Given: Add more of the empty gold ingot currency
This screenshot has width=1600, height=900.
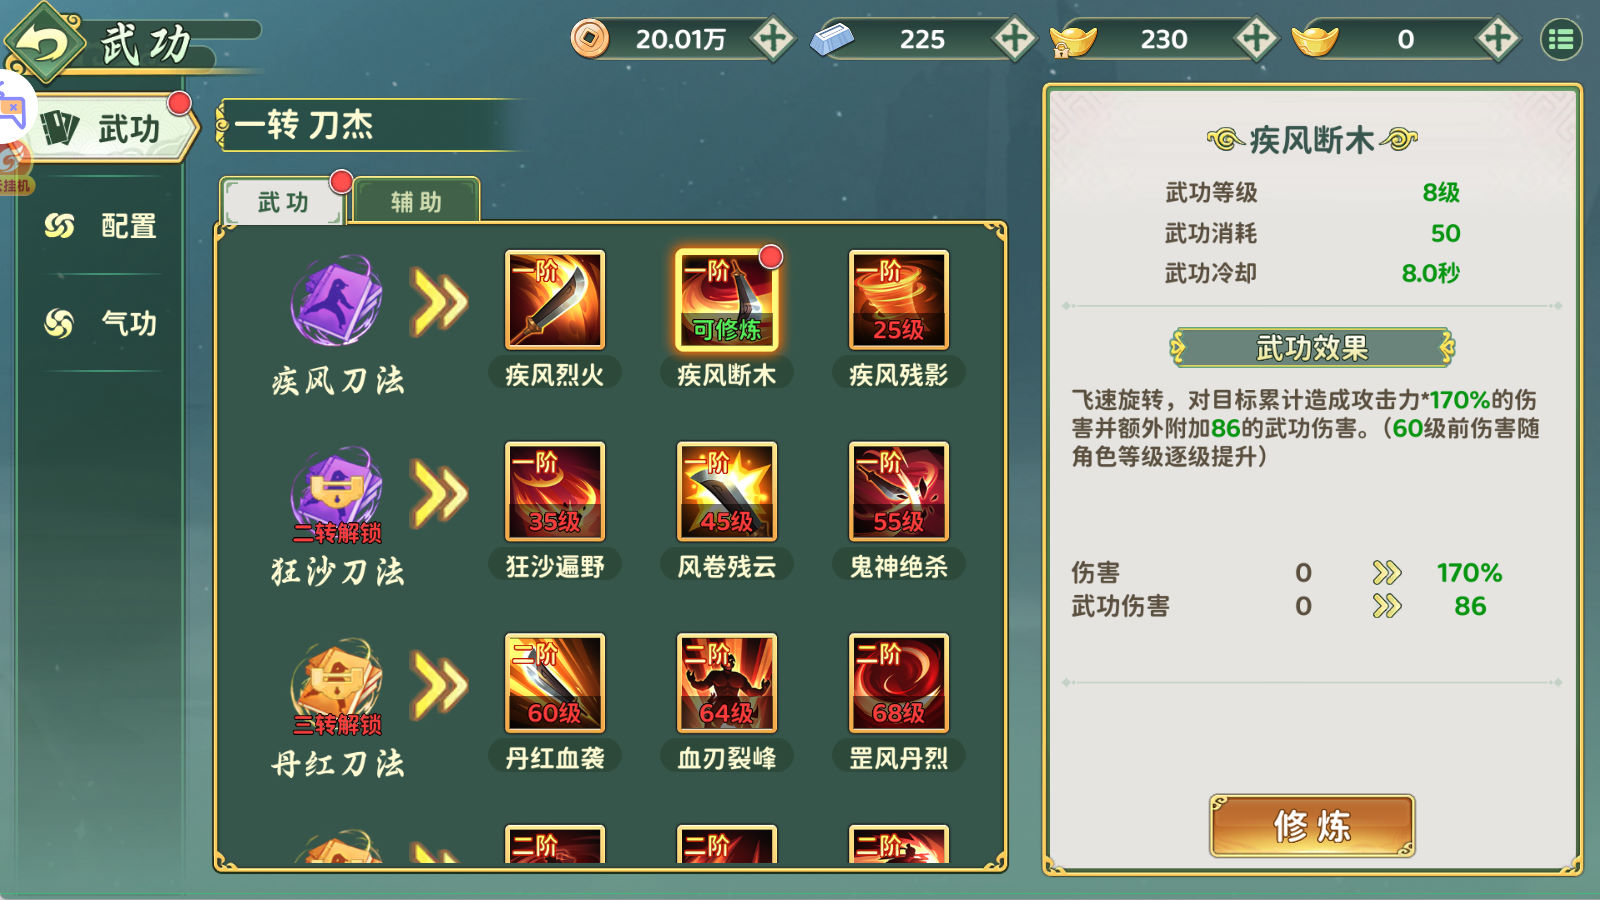Looking at the screenshot, I should 1497,39.
